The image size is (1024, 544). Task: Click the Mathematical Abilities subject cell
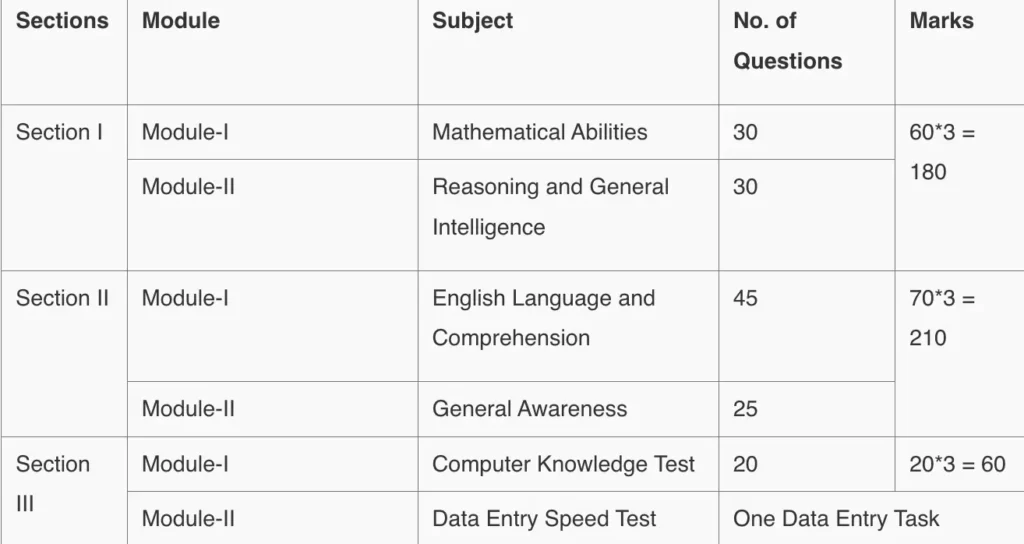point(539,132)
